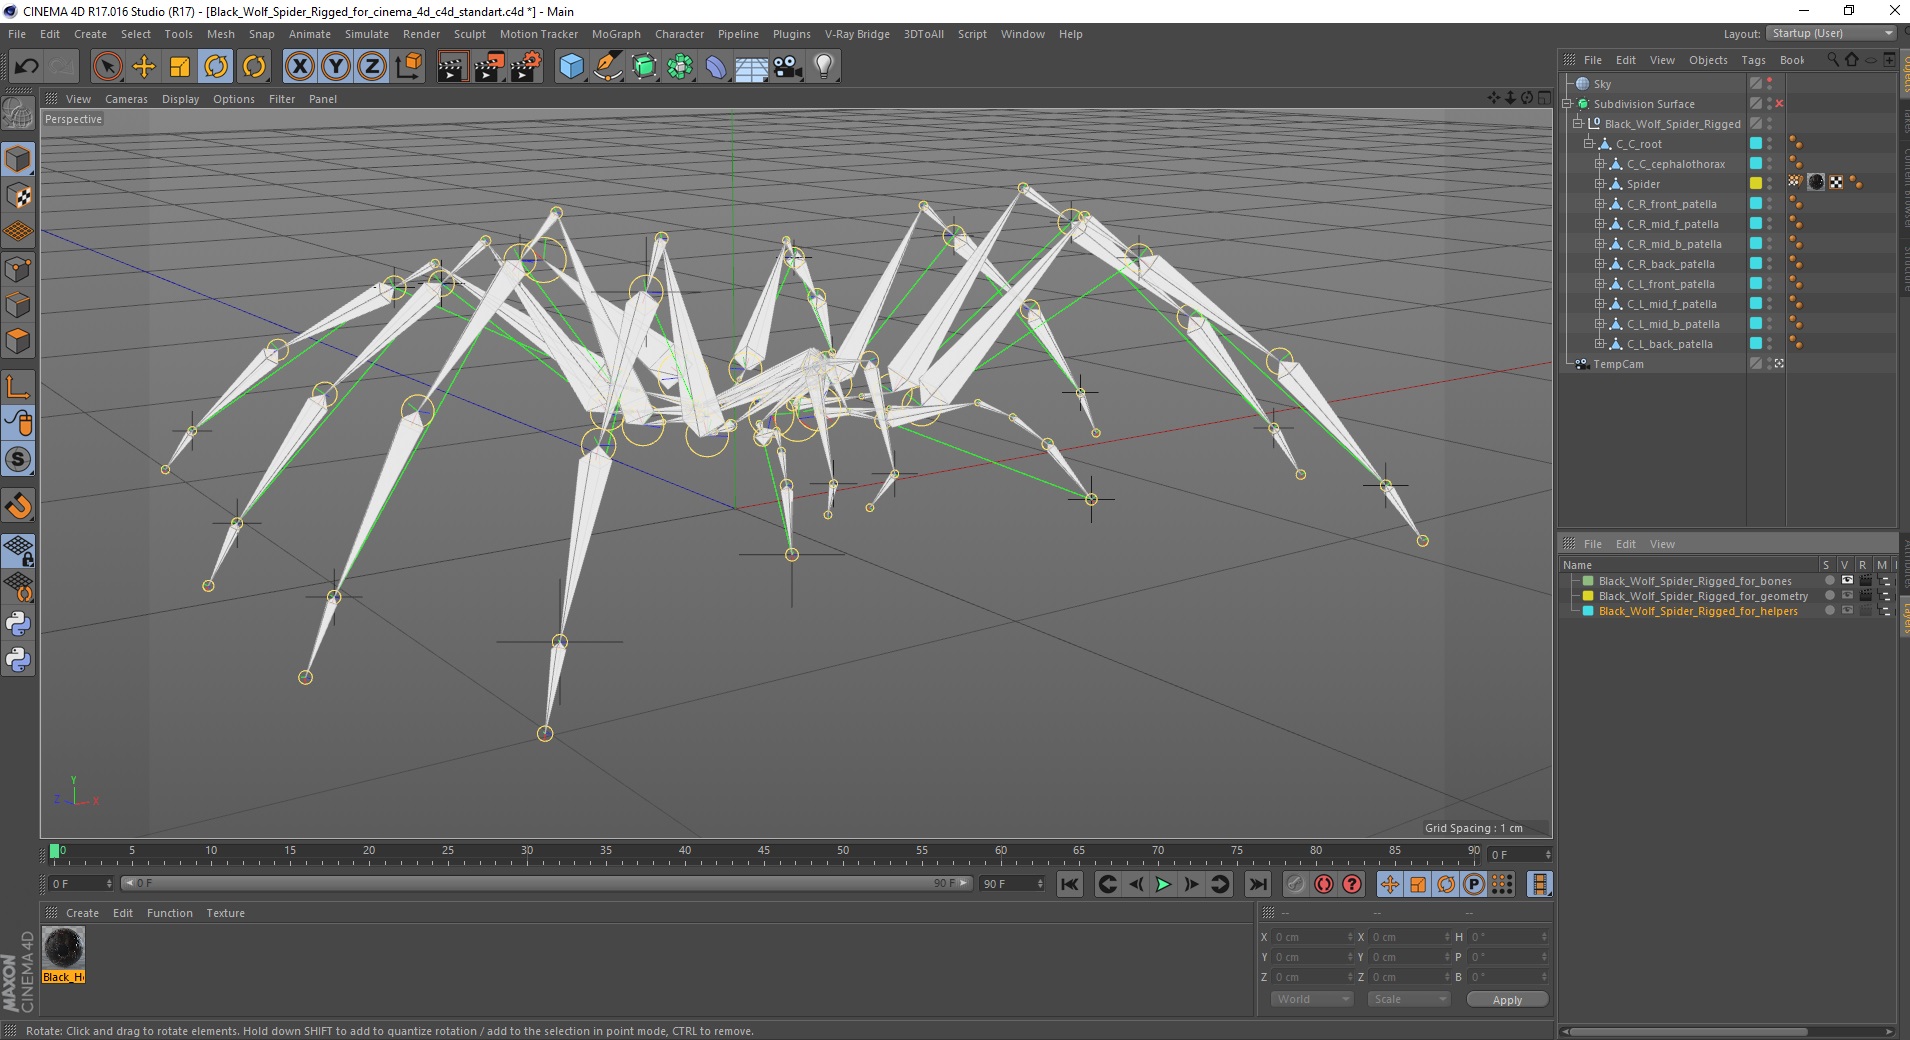The height and width of the screenshot is (1040, 1910).
Task: Open the deformer Bend icon
Action: click(716, 67)
